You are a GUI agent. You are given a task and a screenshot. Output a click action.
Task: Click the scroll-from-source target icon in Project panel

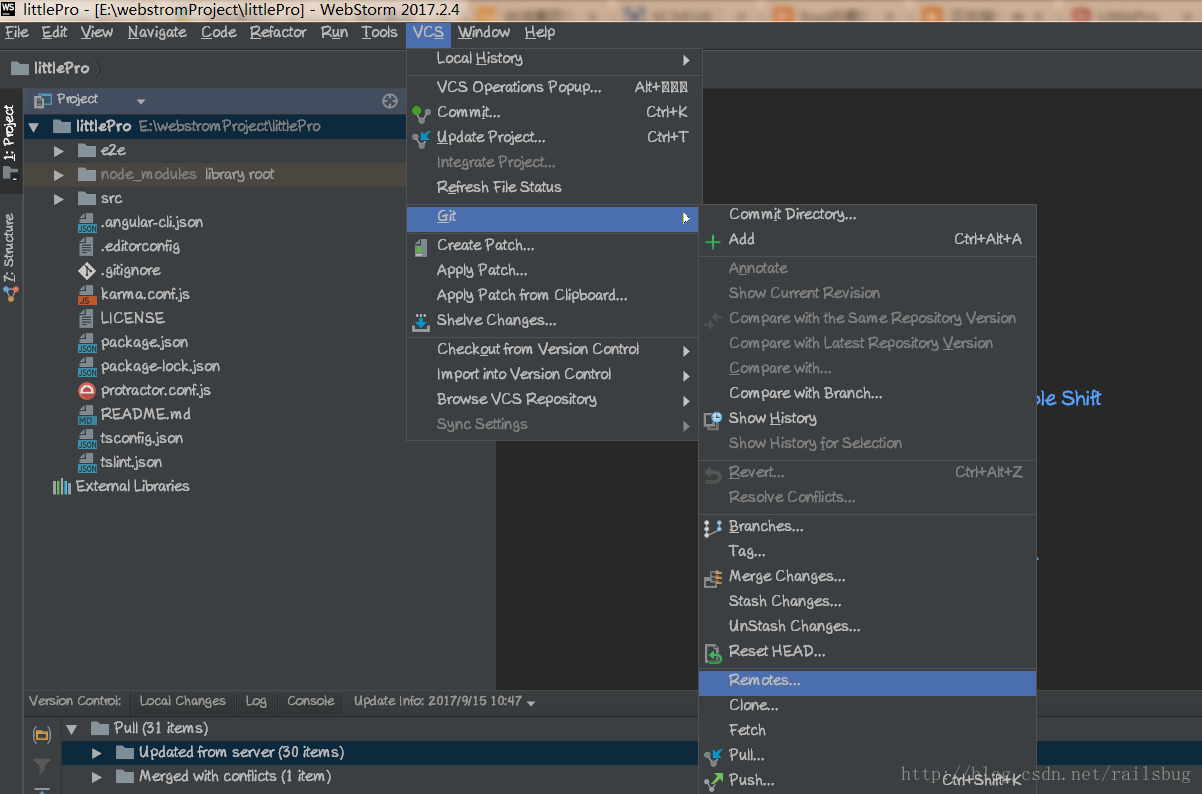(x=390, y=100)
